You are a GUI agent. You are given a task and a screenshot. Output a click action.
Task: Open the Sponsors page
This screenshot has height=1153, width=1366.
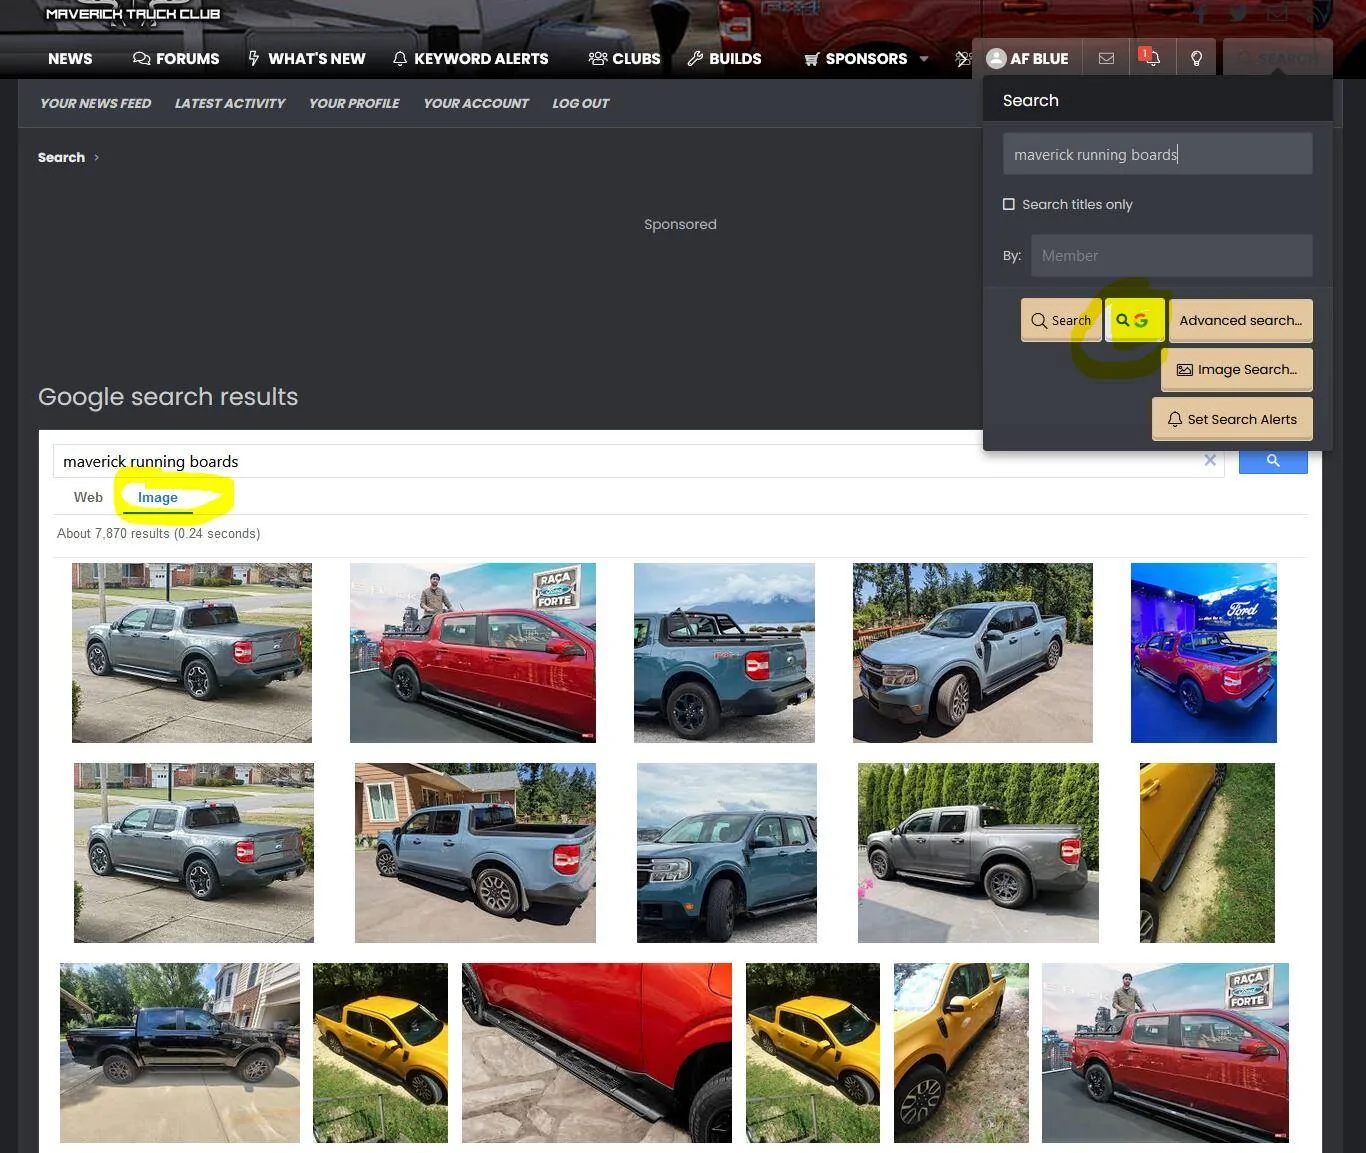coord(856,59)
